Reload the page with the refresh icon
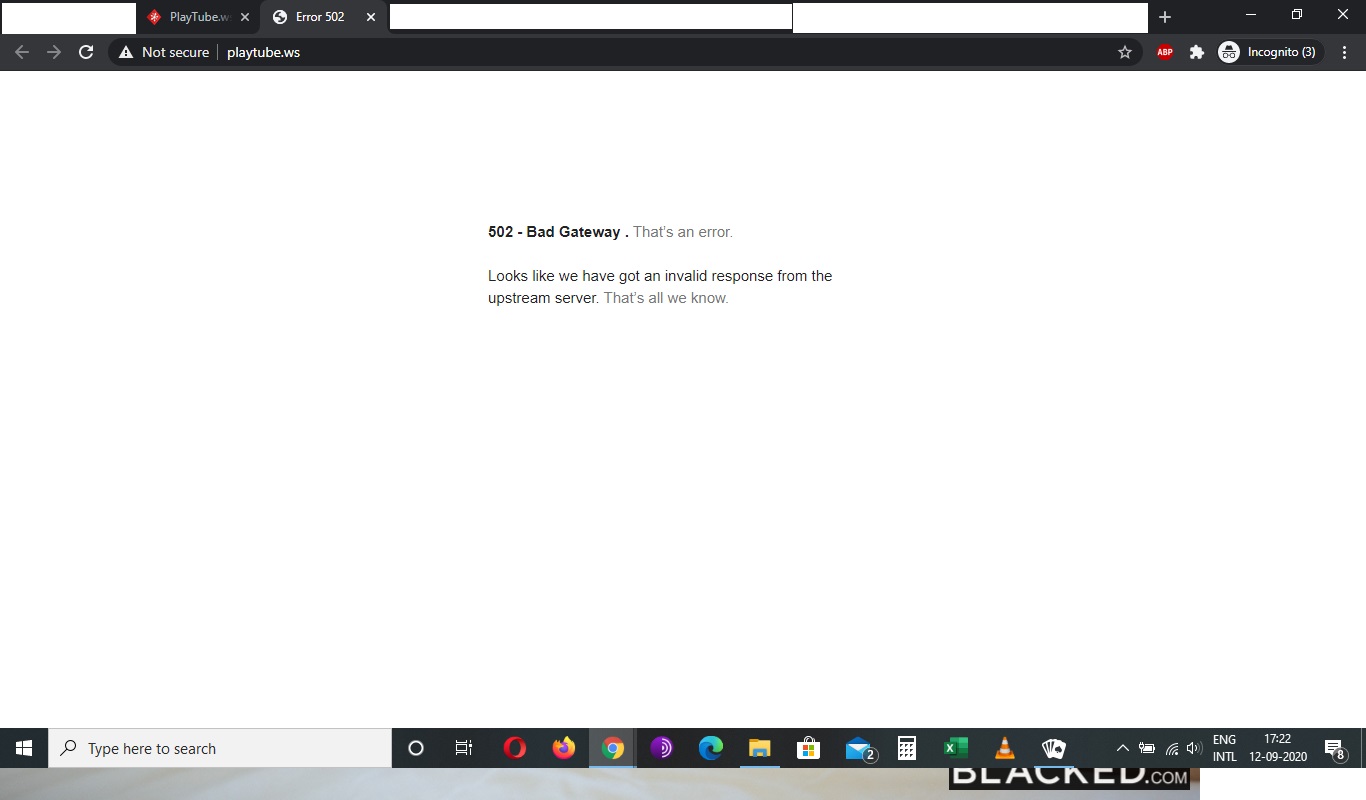Image resolution: width=1366 pixels, height=800 pixels. click(86, 52)
